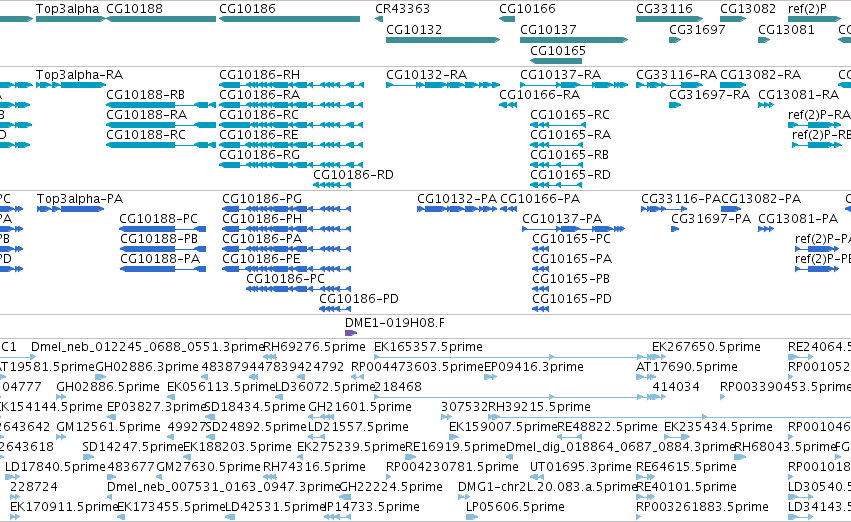Viewport: 851px width, 522px height.
Task: Select the CG10165-RD transcript
Action: point(556,185)
